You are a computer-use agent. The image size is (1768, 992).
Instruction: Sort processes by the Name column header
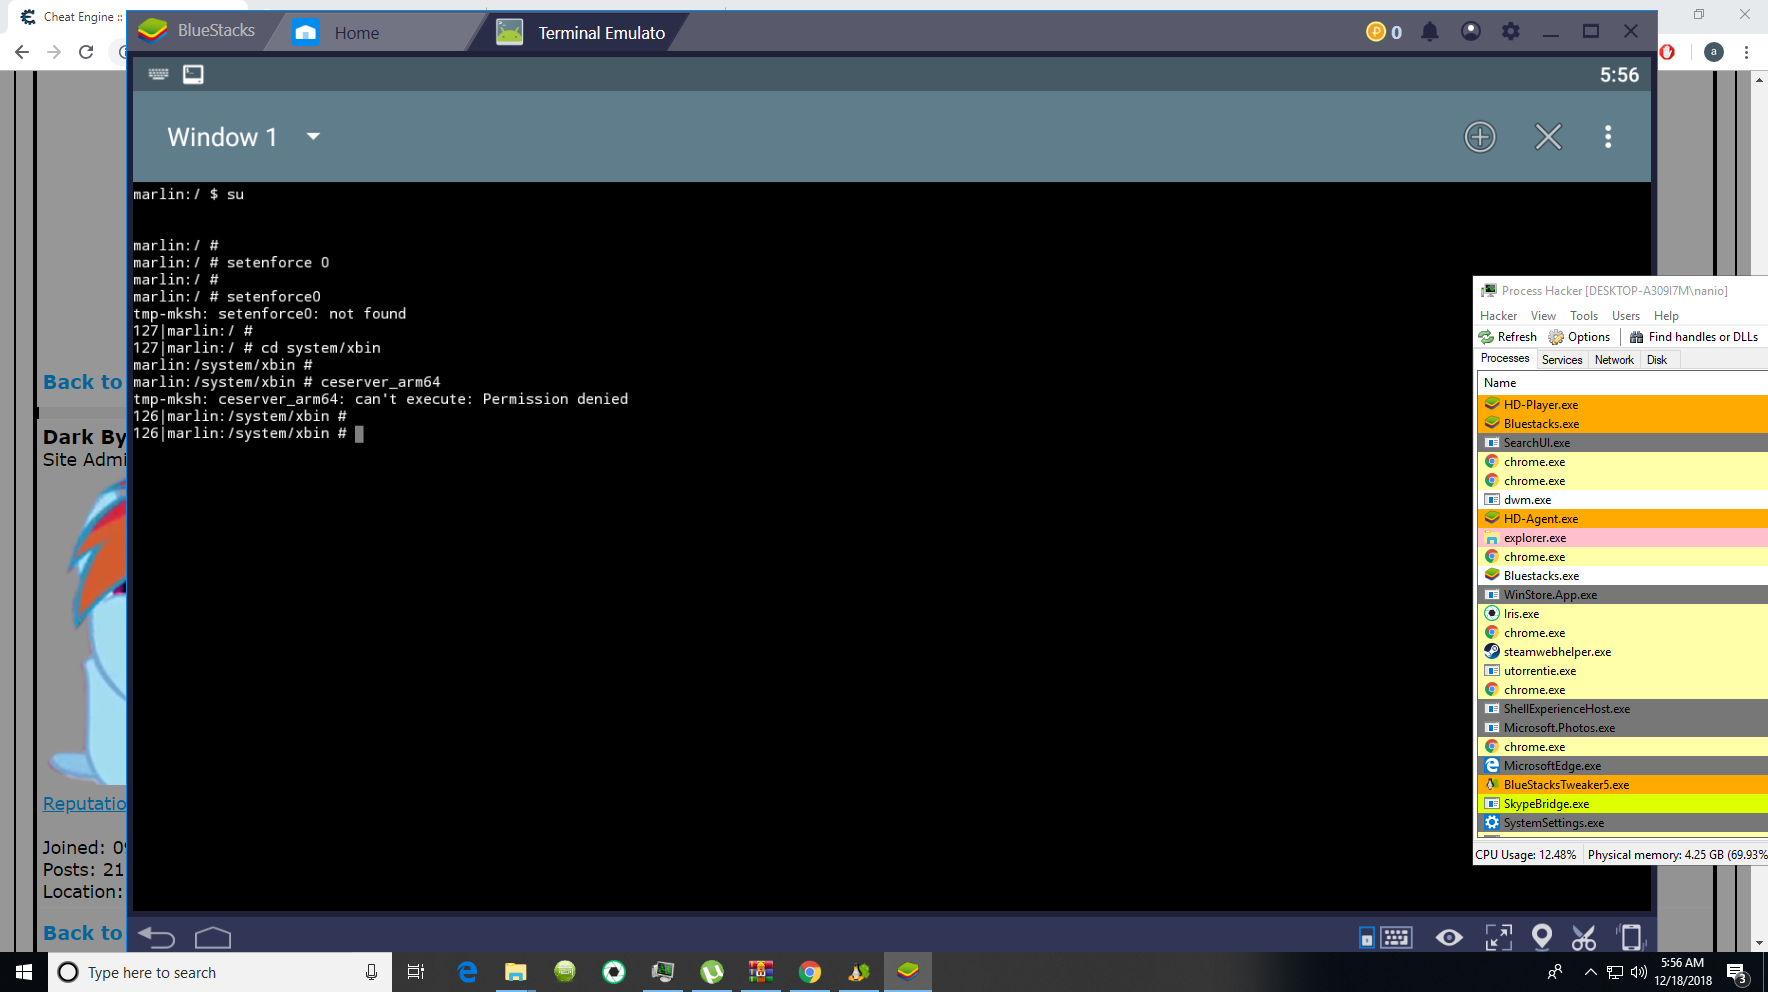tap(1622, 383)
